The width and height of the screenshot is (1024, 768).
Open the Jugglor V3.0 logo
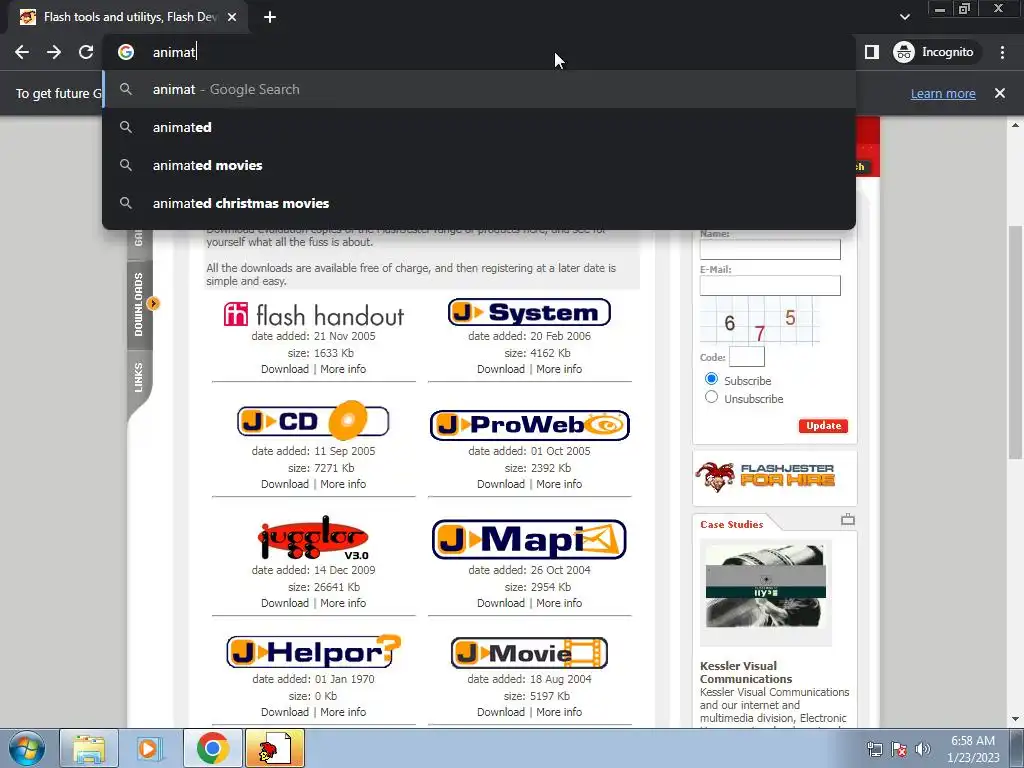[313, 537]
